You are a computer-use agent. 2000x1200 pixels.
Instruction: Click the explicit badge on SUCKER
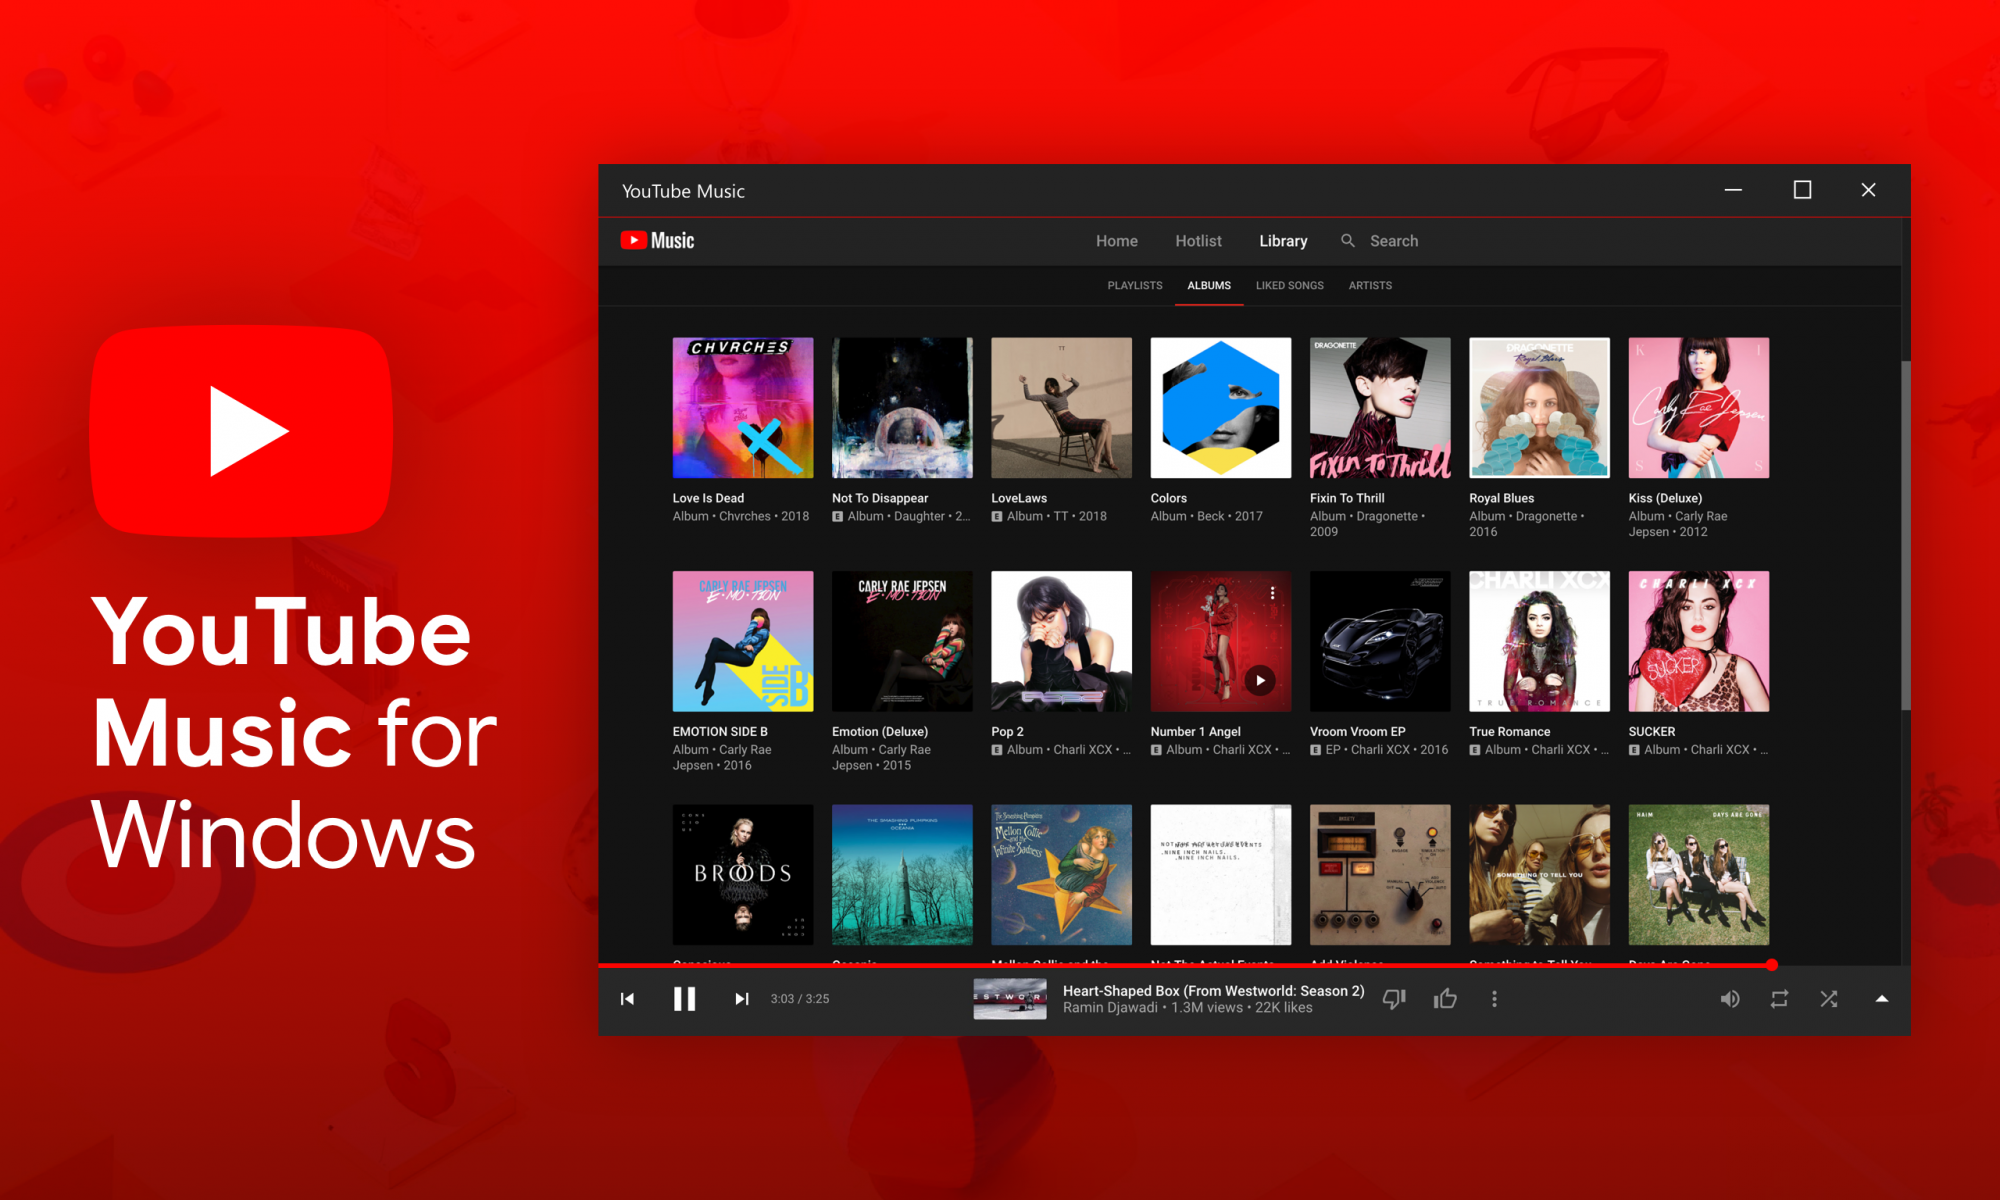click(1634, 750)
